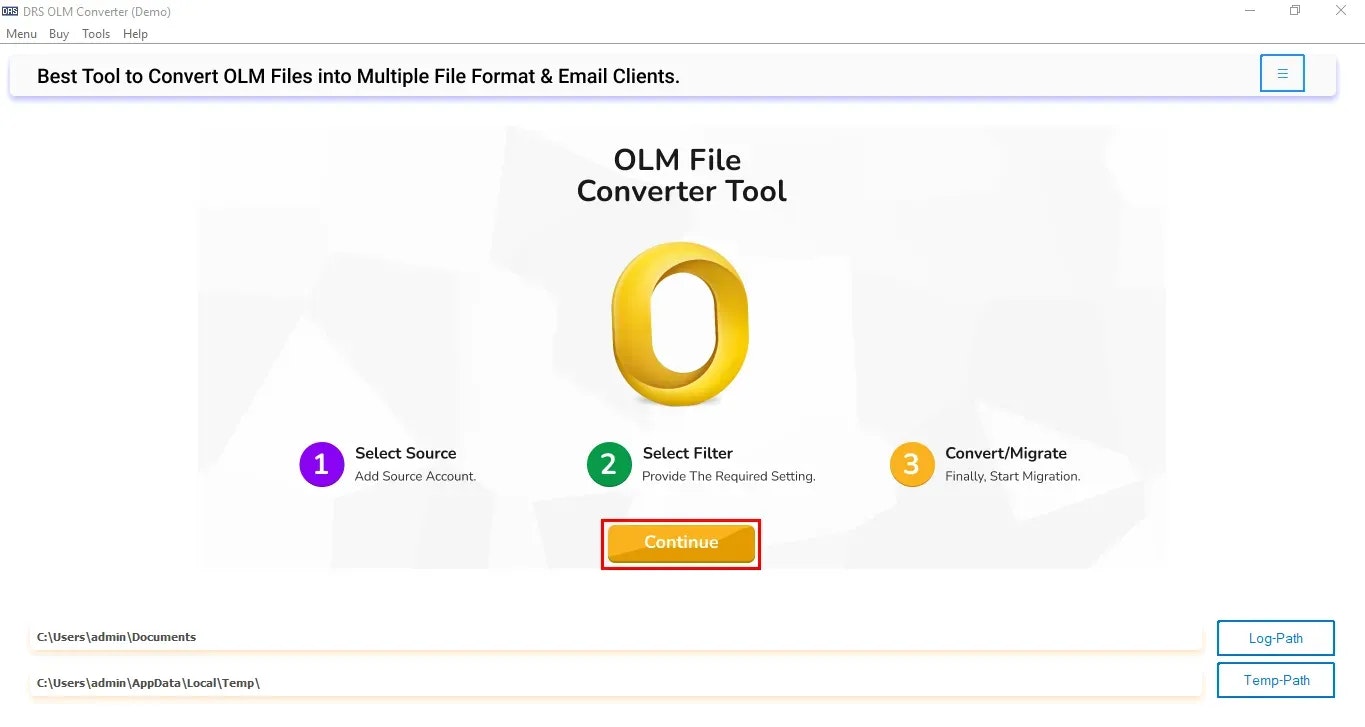Click the Log-Path button
This screenshot has height=727, width=1365.
[1276, 638]
